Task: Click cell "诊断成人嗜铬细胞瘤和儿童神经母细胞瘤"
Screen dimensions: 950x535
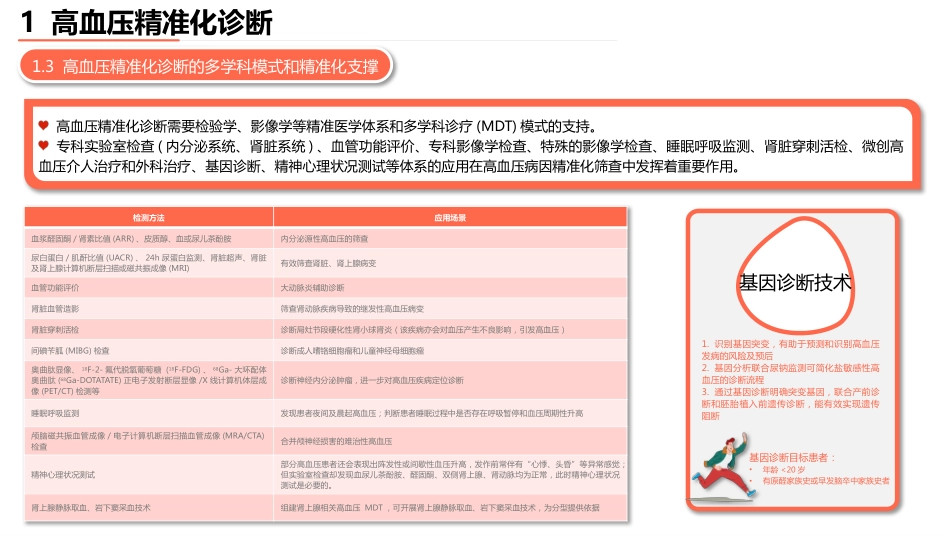Action: click(x=450, y=351)
